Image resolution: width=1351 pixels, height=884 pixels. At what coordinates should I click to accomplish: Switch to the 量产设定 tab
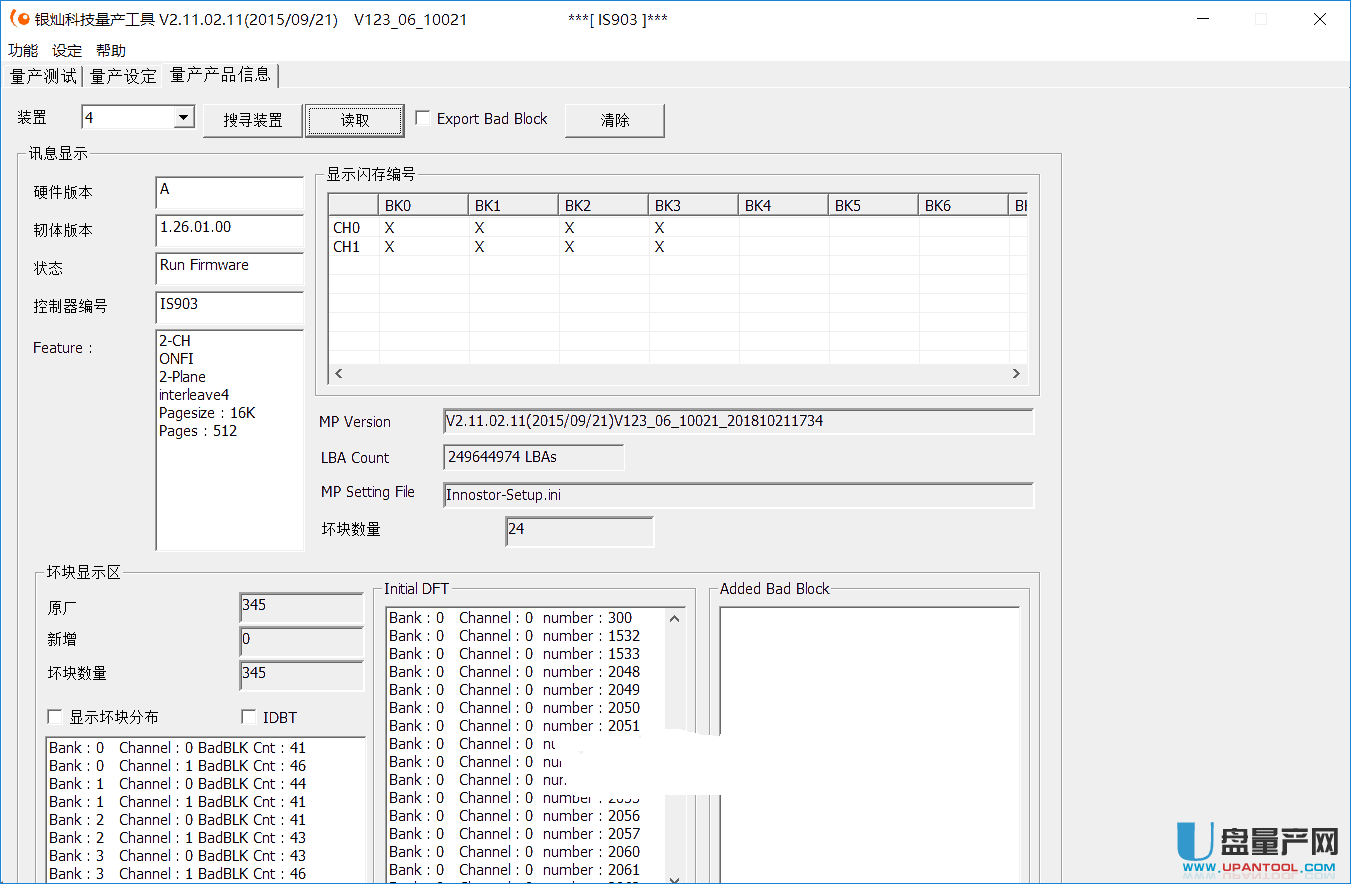(x=123, y=76)
